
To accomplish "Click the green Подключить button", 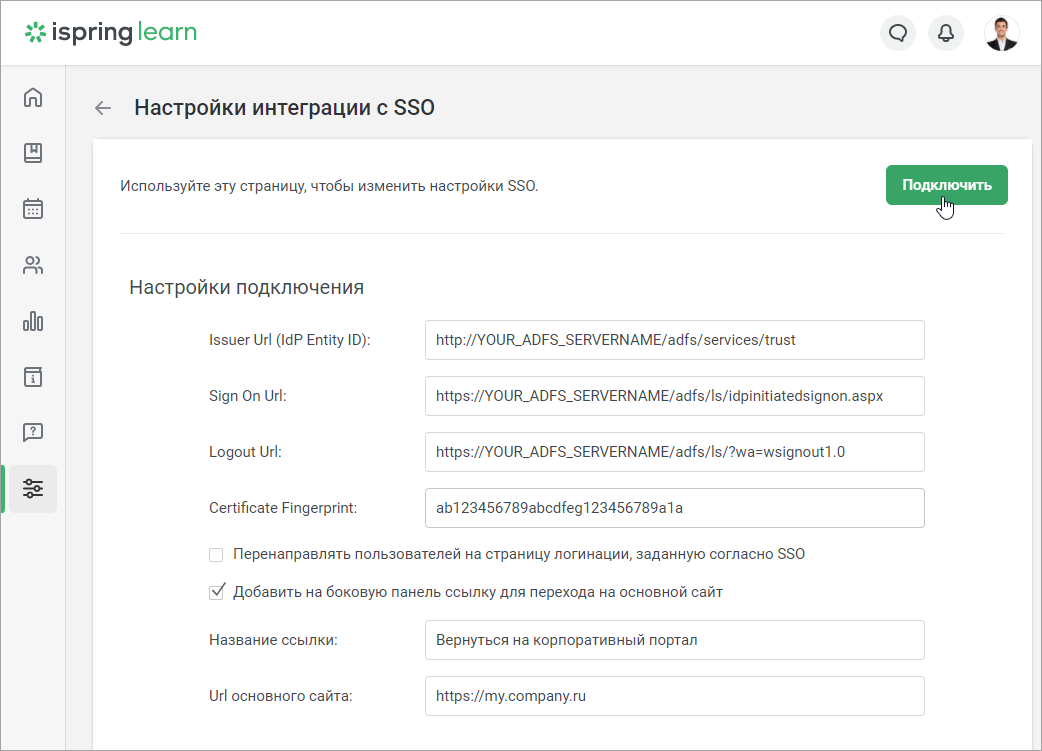I will 946,185.
